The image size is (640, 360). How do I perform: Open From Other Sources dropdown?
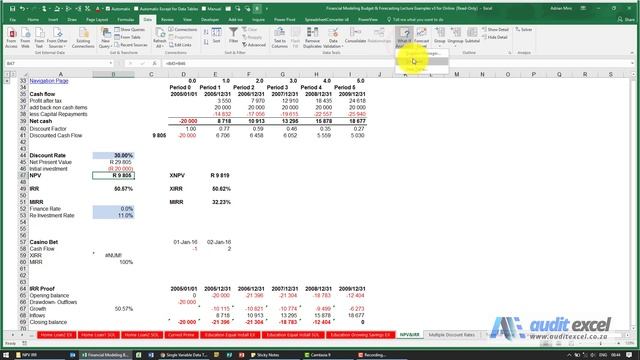(57, 38)
